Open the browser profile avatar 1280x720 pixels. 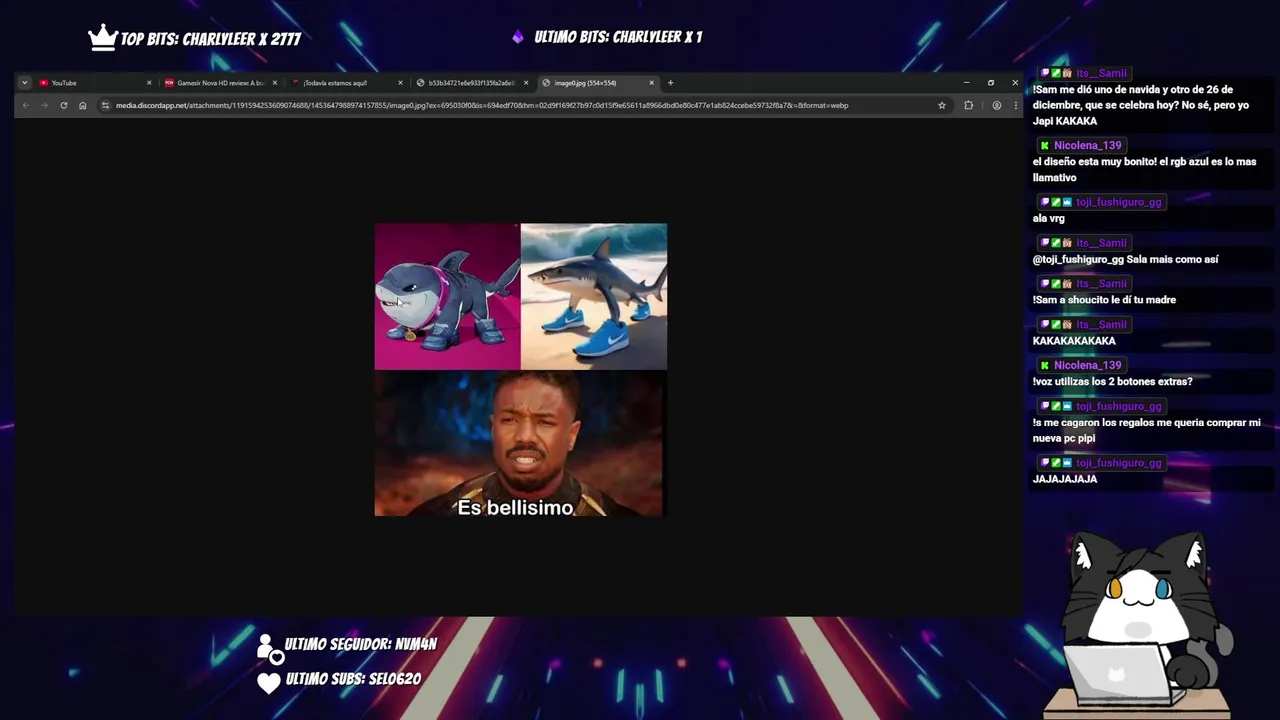click(997, 105)
